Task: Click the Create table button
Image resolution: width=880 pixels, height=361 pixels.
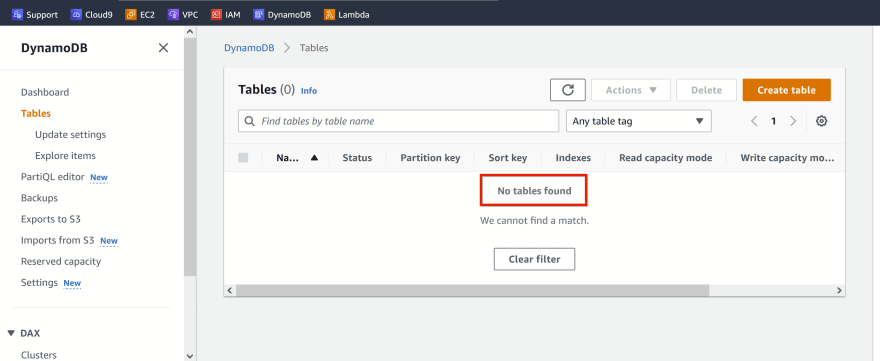Action: tap(786, 90)
